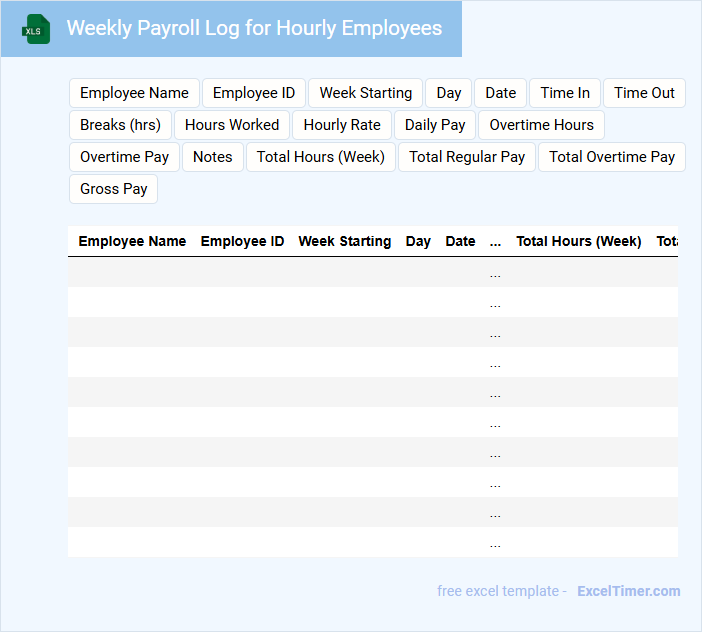Select the Employee Name tag
This screenshot has width=702, height=632.
pyautogui.click(x=134, y=93)
